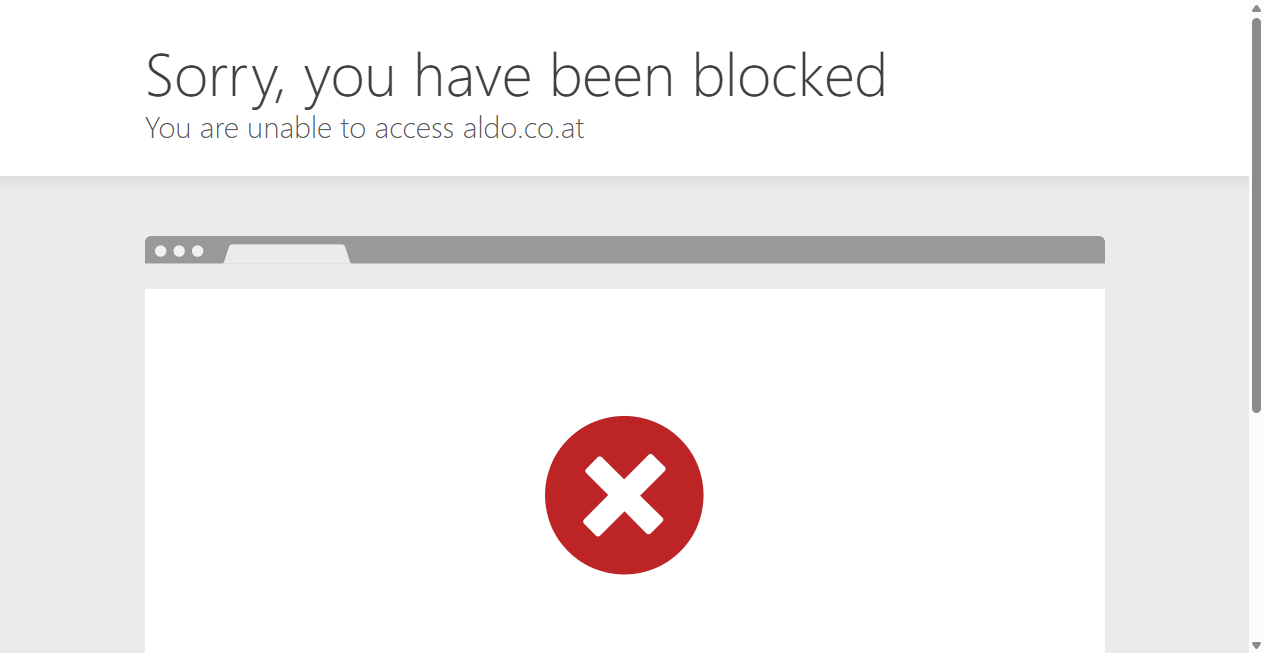
Task: Click the light address strip under grey bar
Action: [625, 277]
